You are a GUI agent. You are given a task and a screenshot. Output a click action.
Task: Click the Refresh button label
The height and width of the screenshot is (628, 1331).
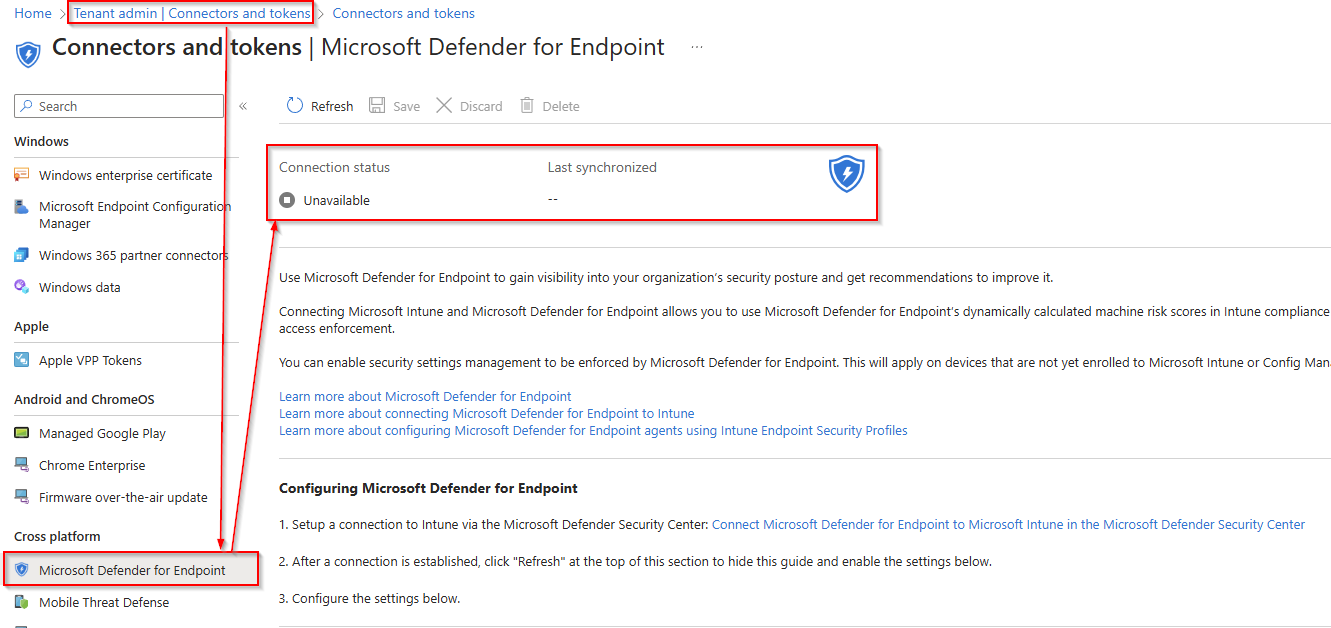click(332, 106)
